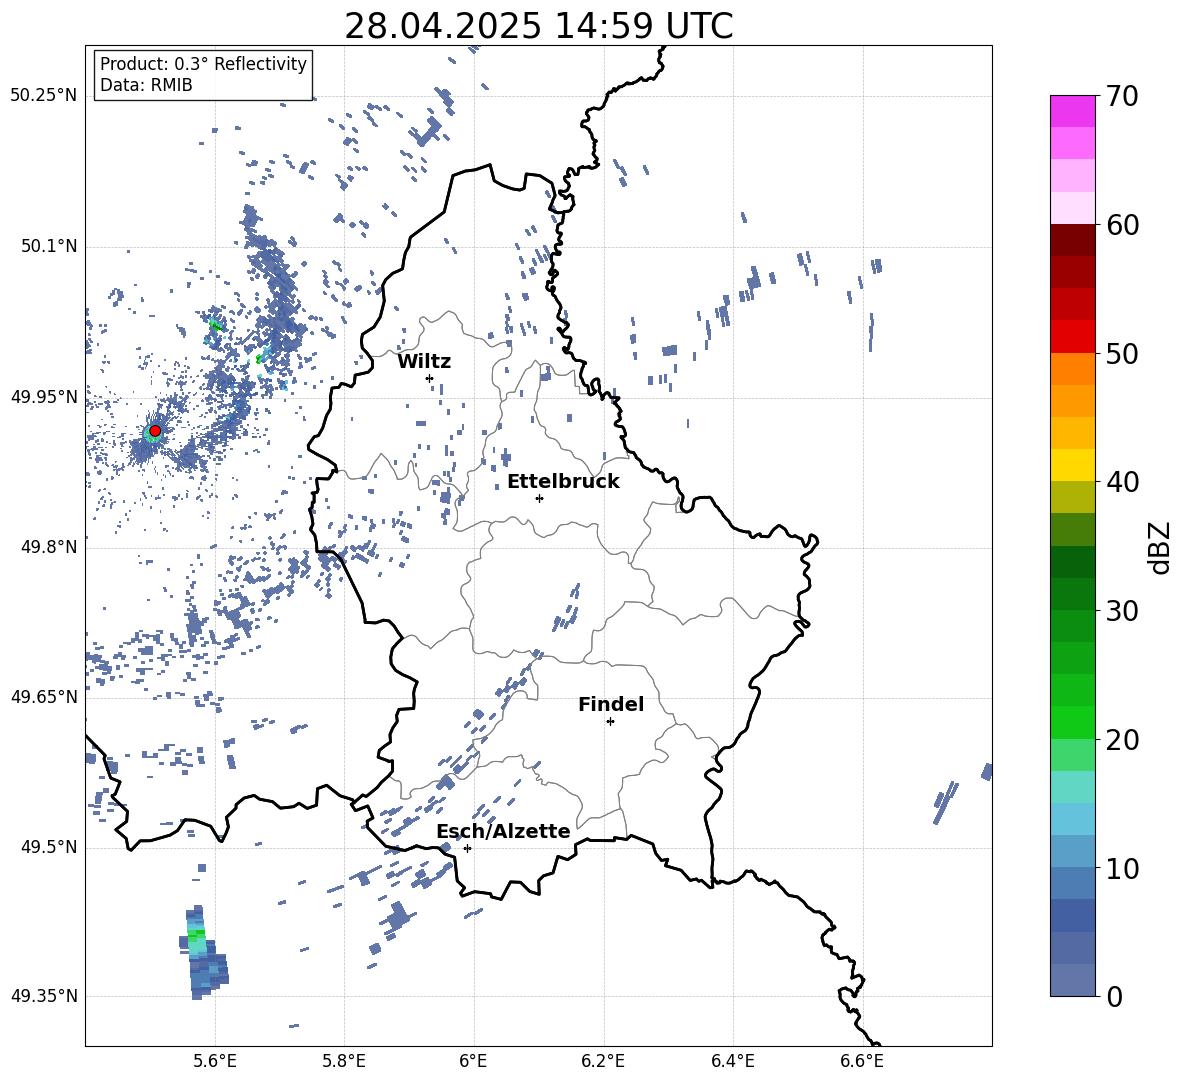Click the "Ettelbruck" city label
Viewport: 1184px width, 1081px height.
563,482
